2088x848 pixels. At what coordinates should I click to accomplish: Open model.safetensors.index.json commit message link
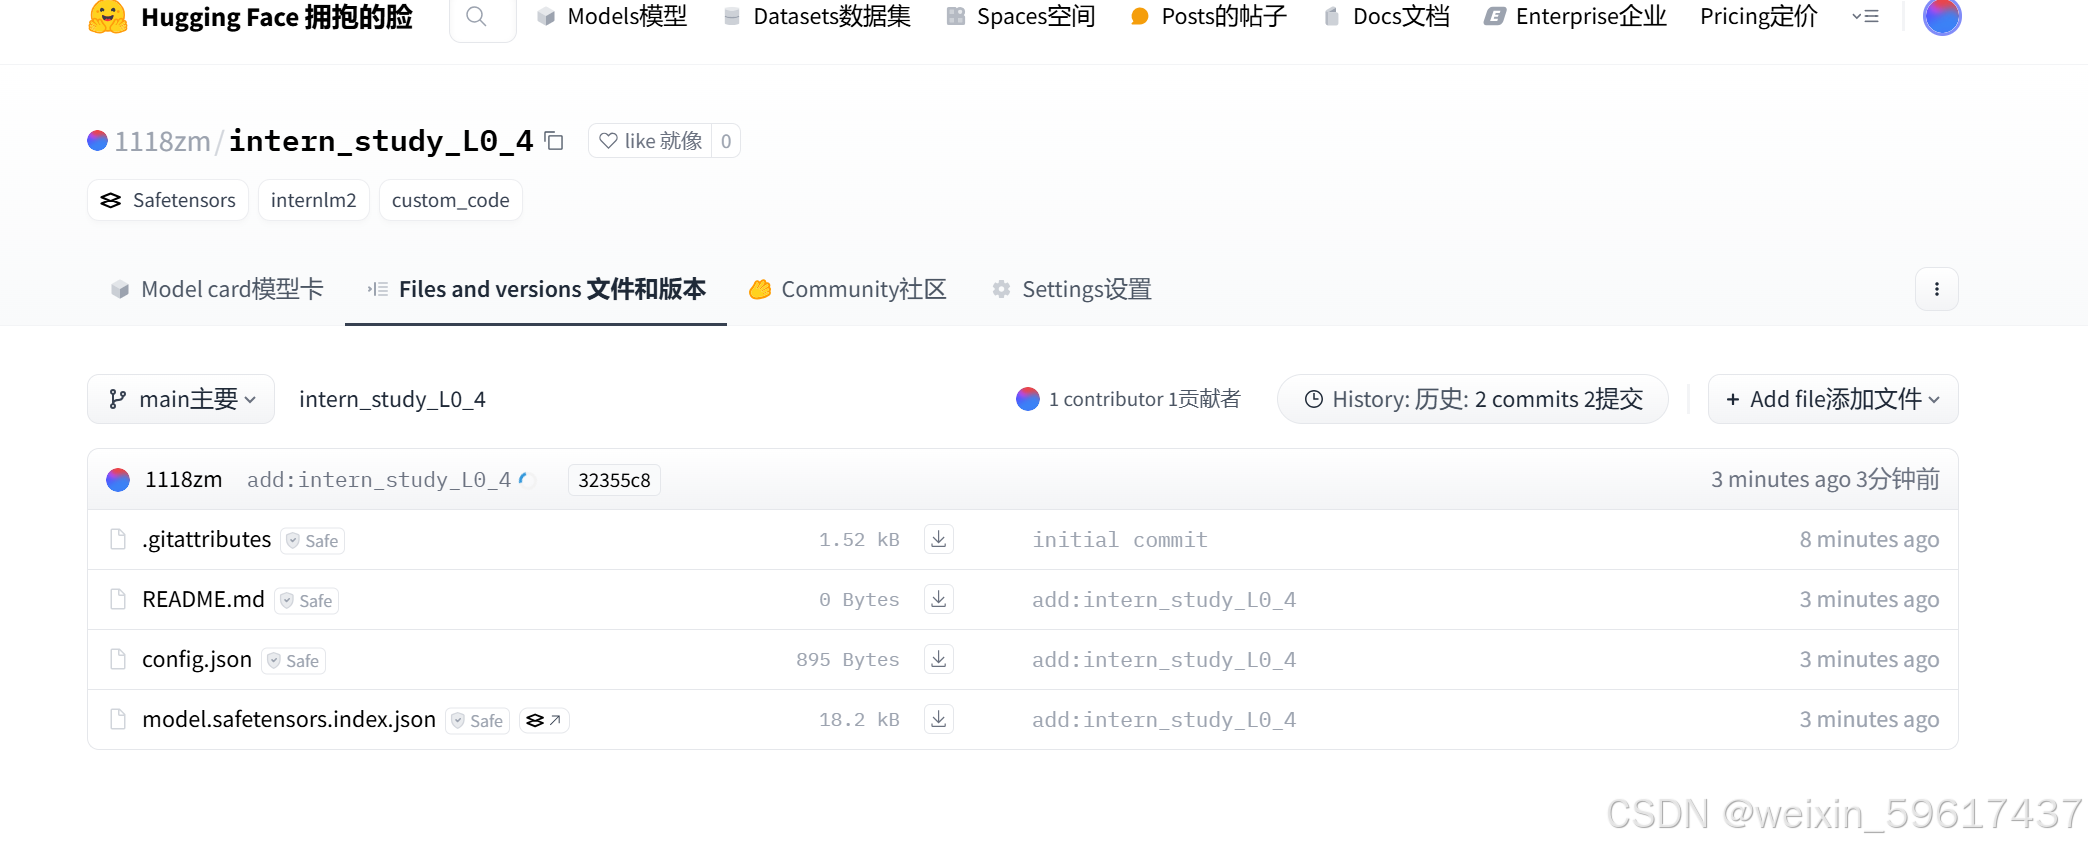pyautogui.click(x=1164, y=720)
